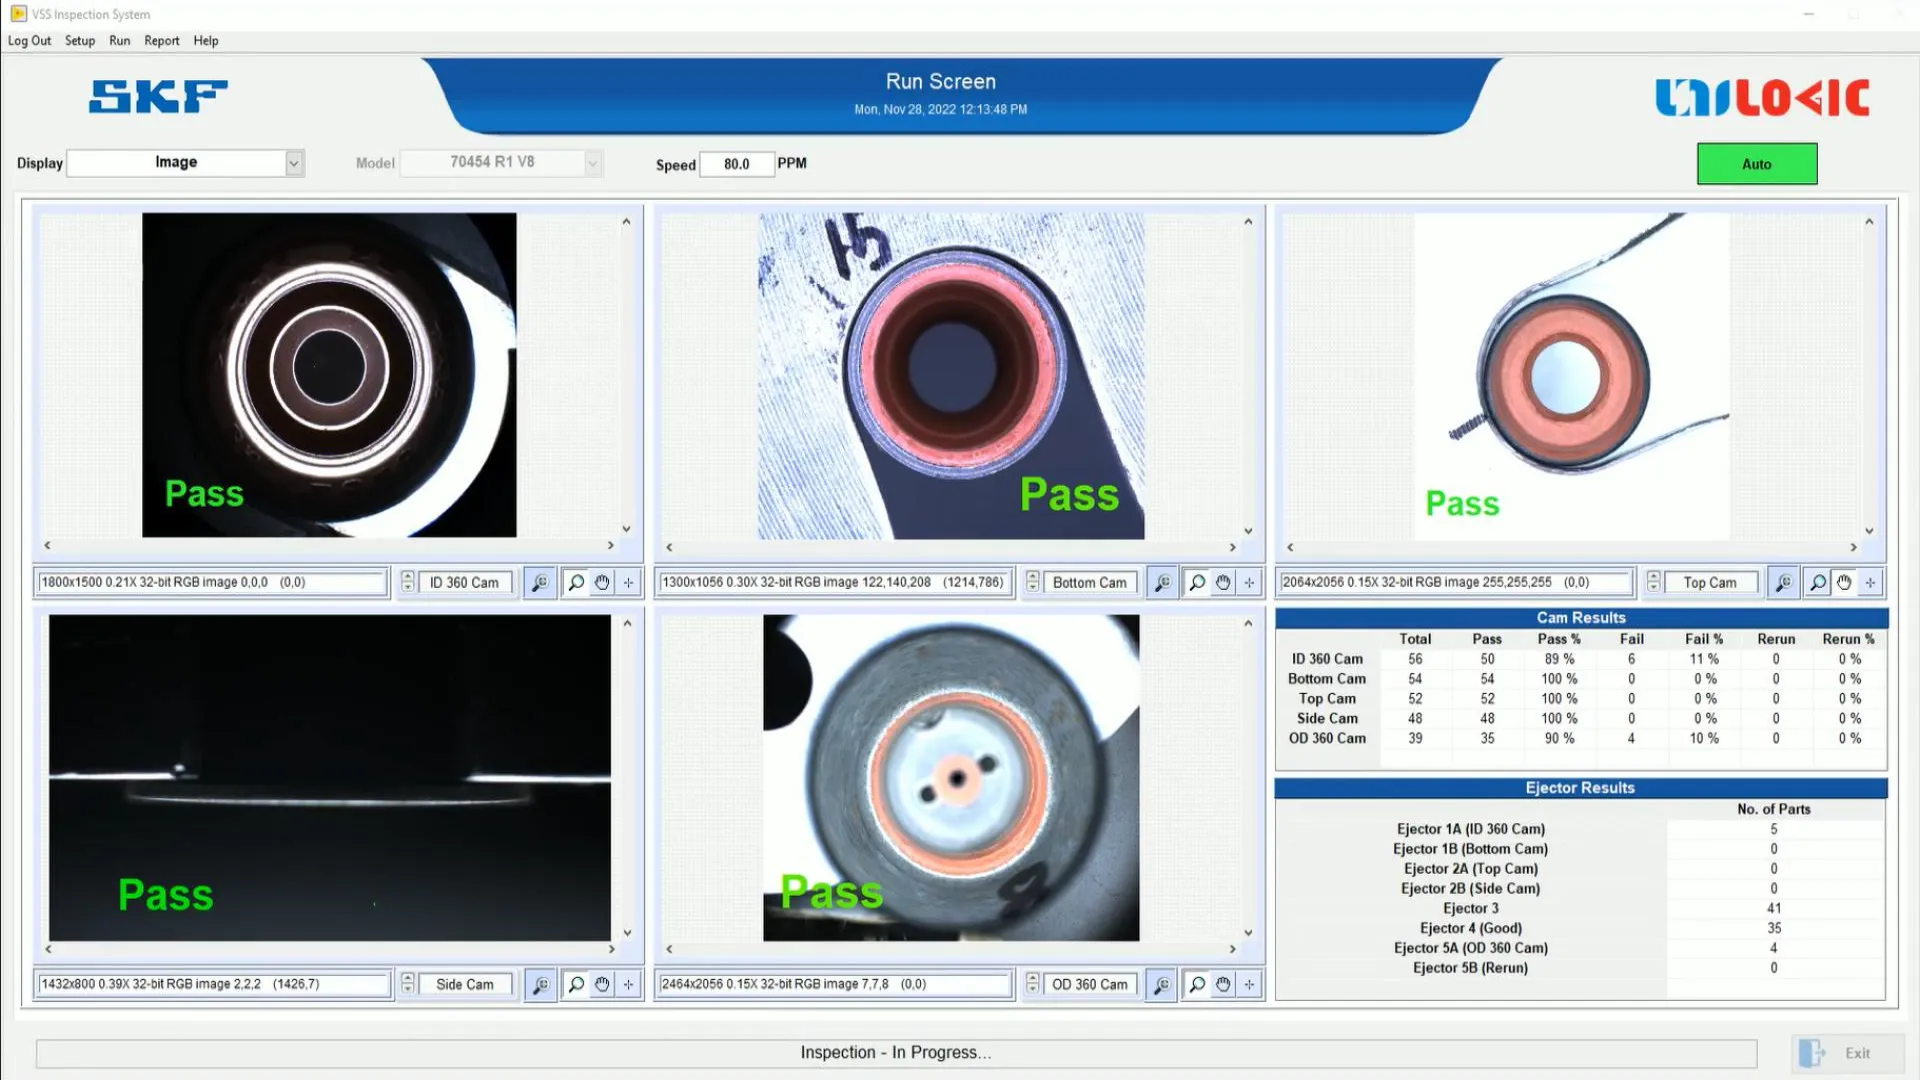The image size is (1920, 1080).
Task: Click zoom-to-fit icon for Top Cam
Action: 1783,582
